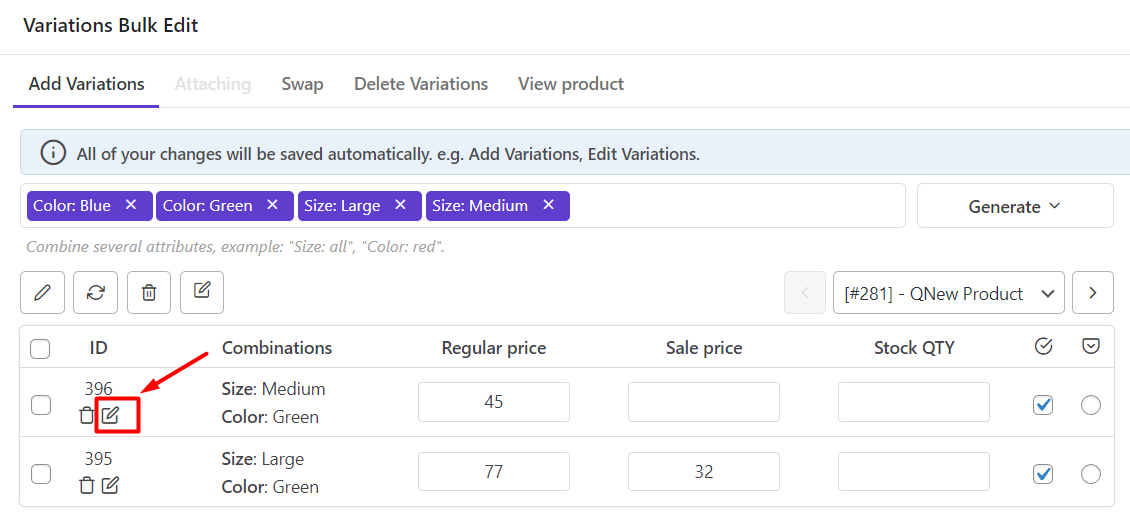Click the Sale price field for variation 396
The width and height of the screenshot is (1130, 530).
point(703,402)
